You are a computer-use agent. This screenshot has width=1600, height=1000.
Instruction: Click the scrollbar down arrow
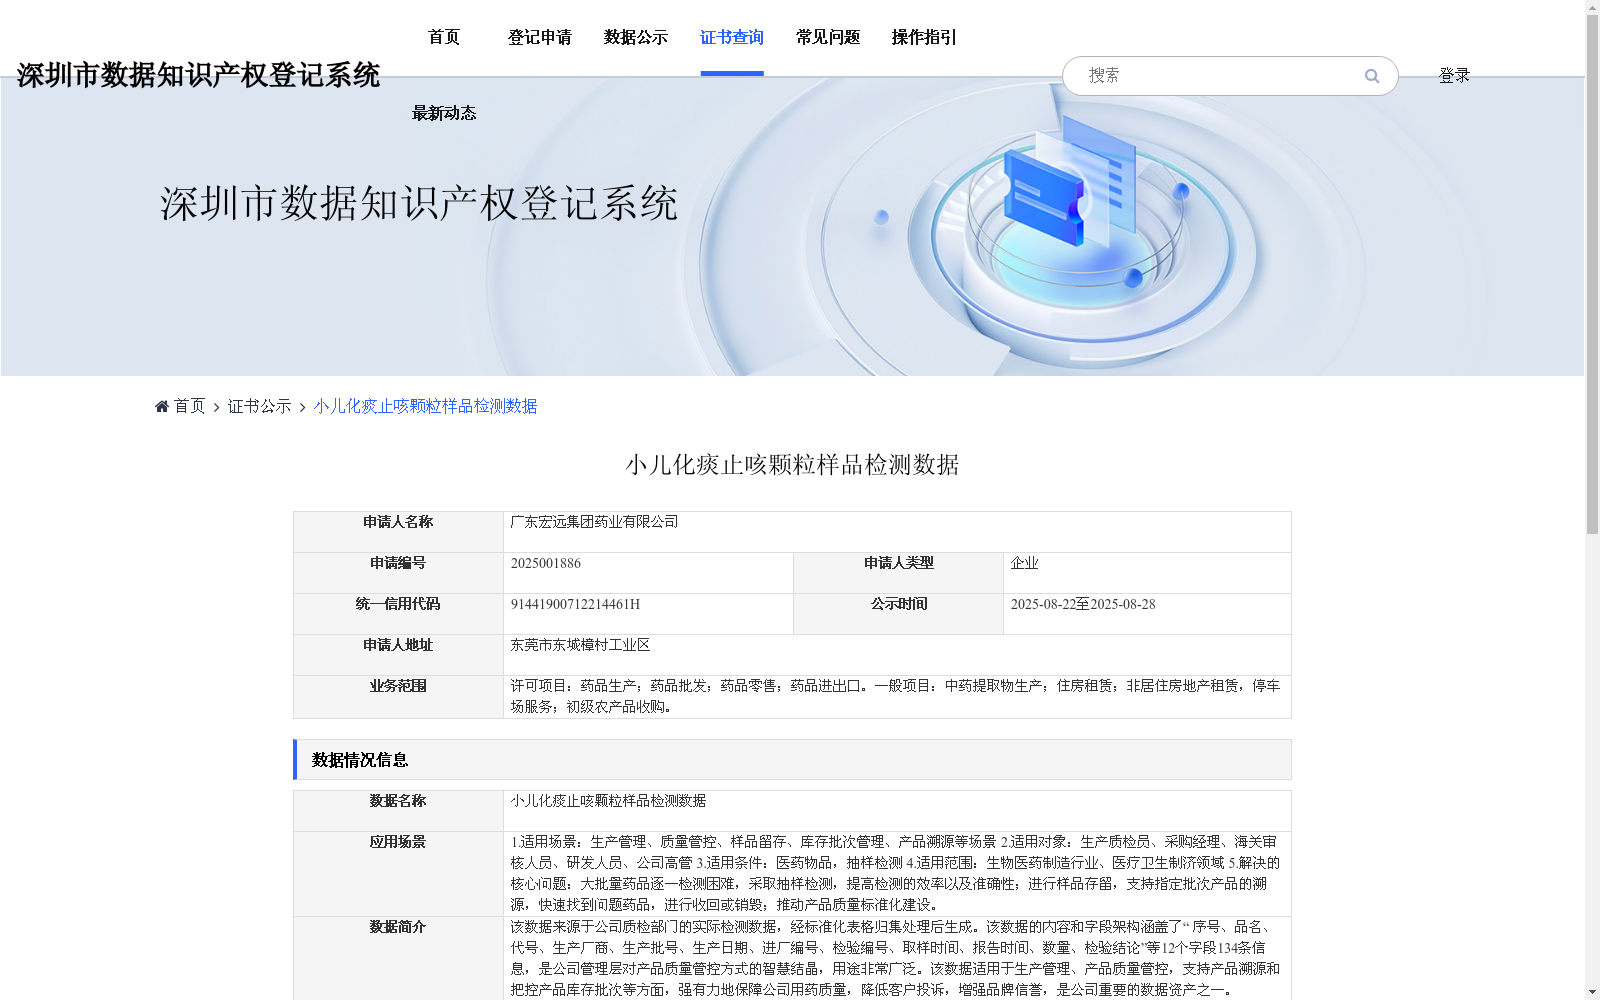pos(1592,992)
